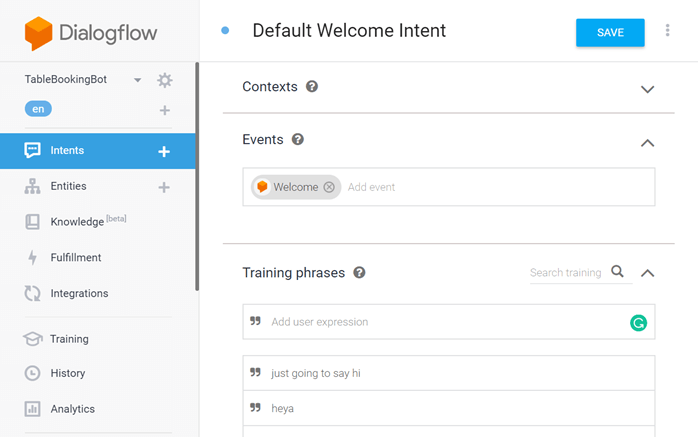Click quote icon beside just going to say hi
698x437 pixels.
pos(255,372)
